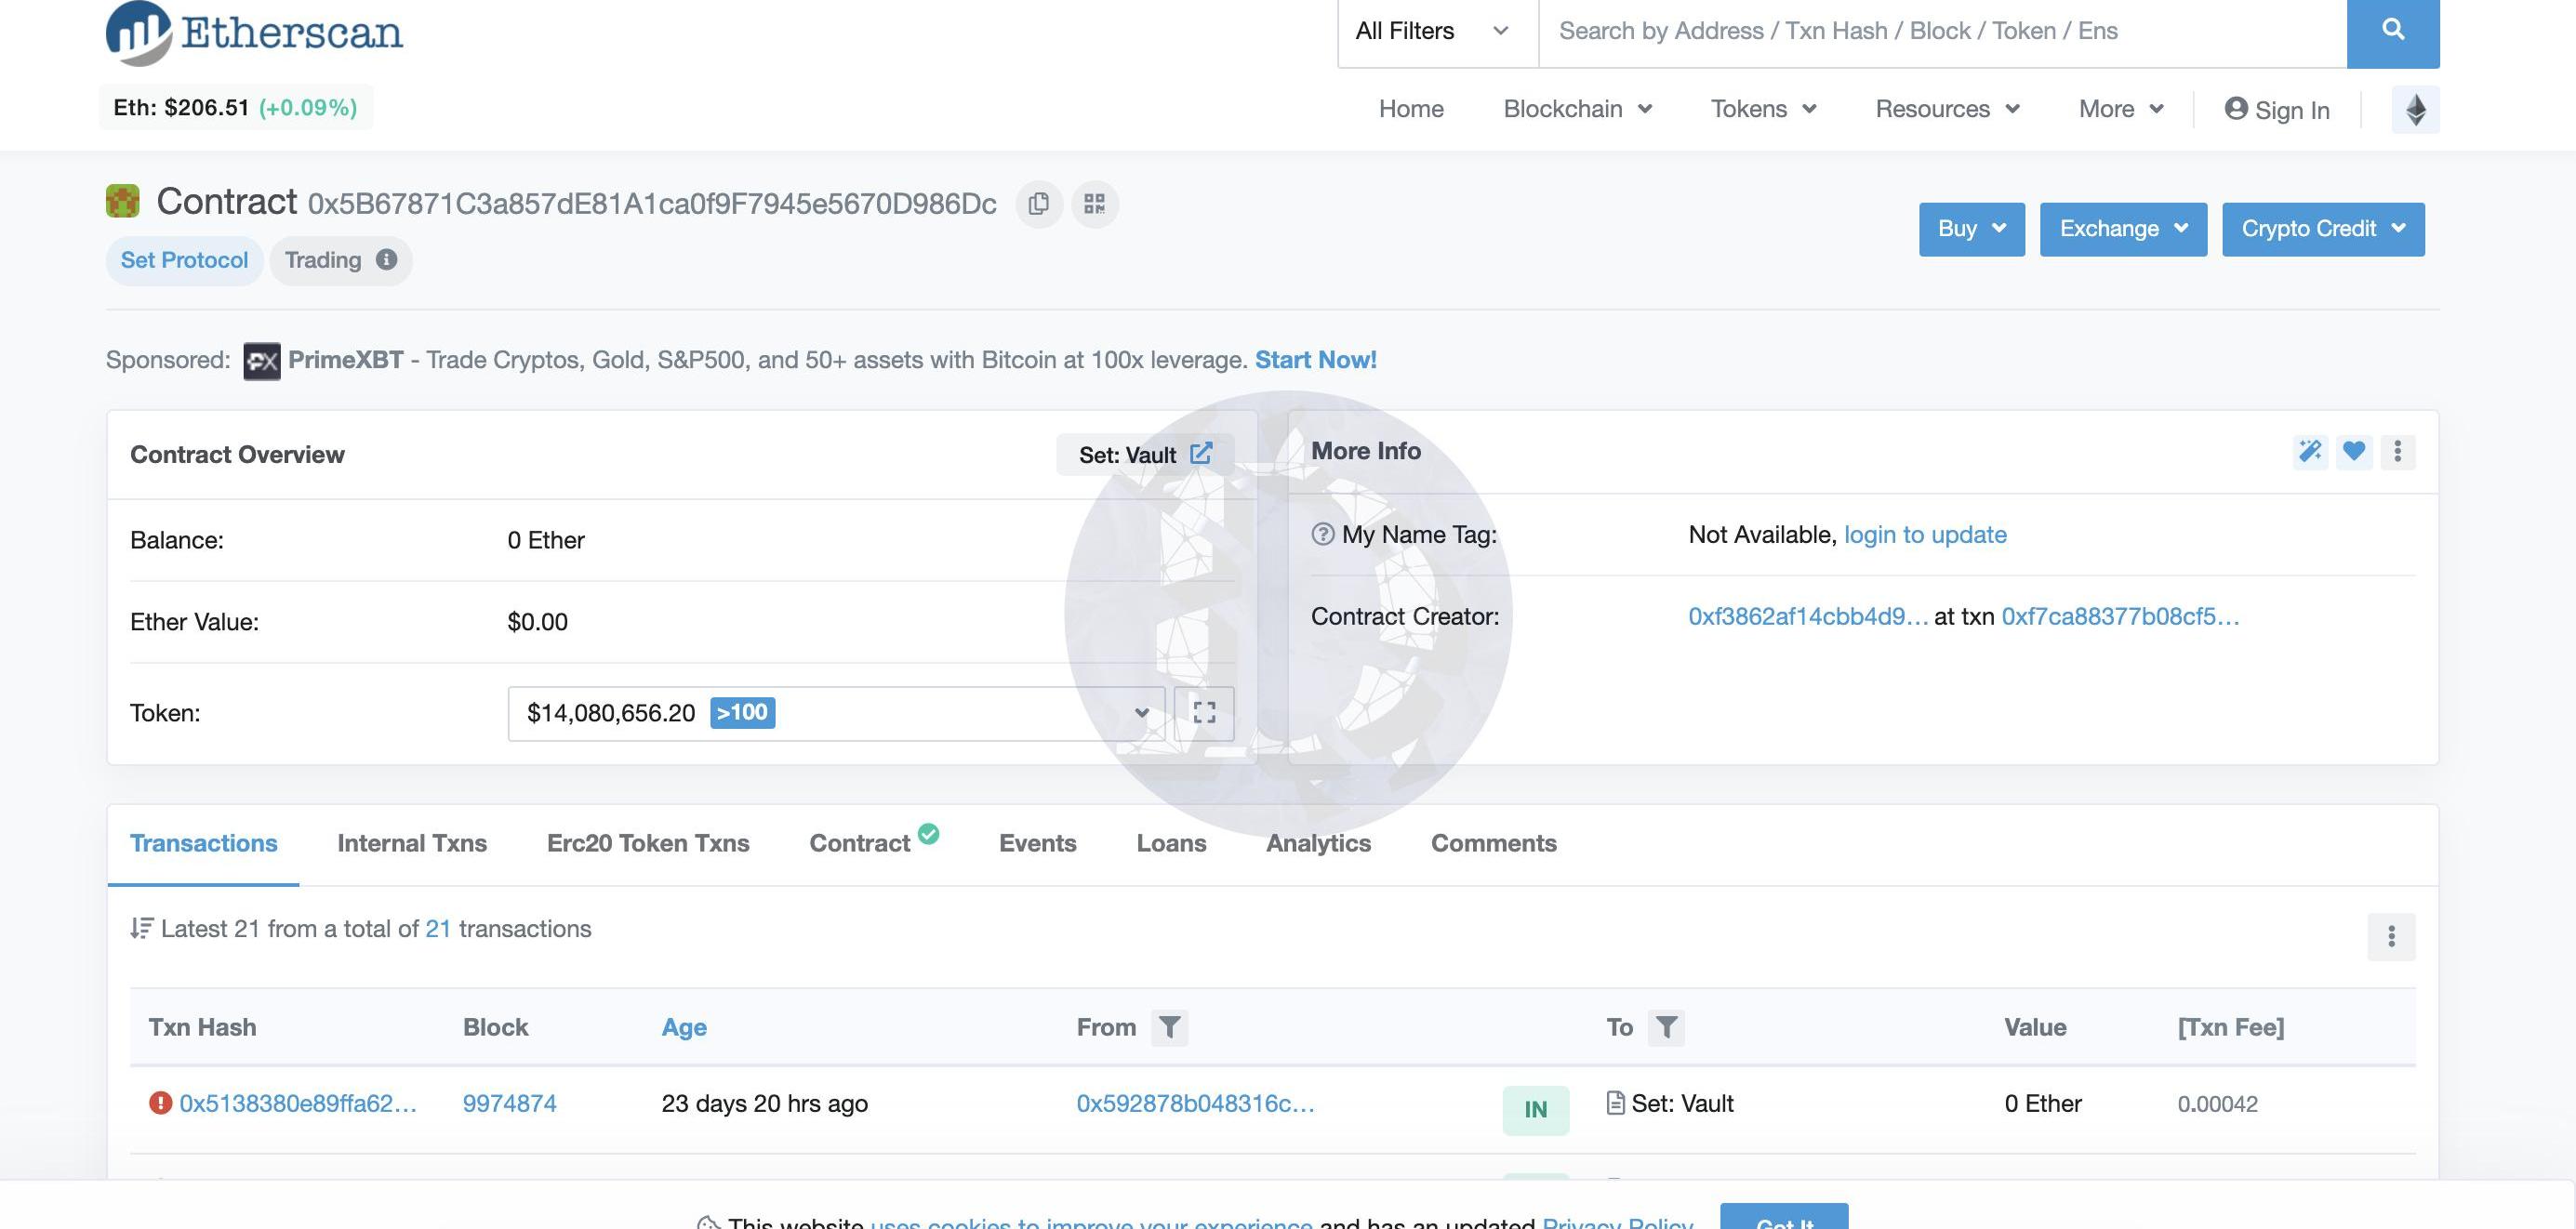Click the PrimeXBT sponsor logo
This screenshot has width=2576, height=1229.
tap(262, 361)
